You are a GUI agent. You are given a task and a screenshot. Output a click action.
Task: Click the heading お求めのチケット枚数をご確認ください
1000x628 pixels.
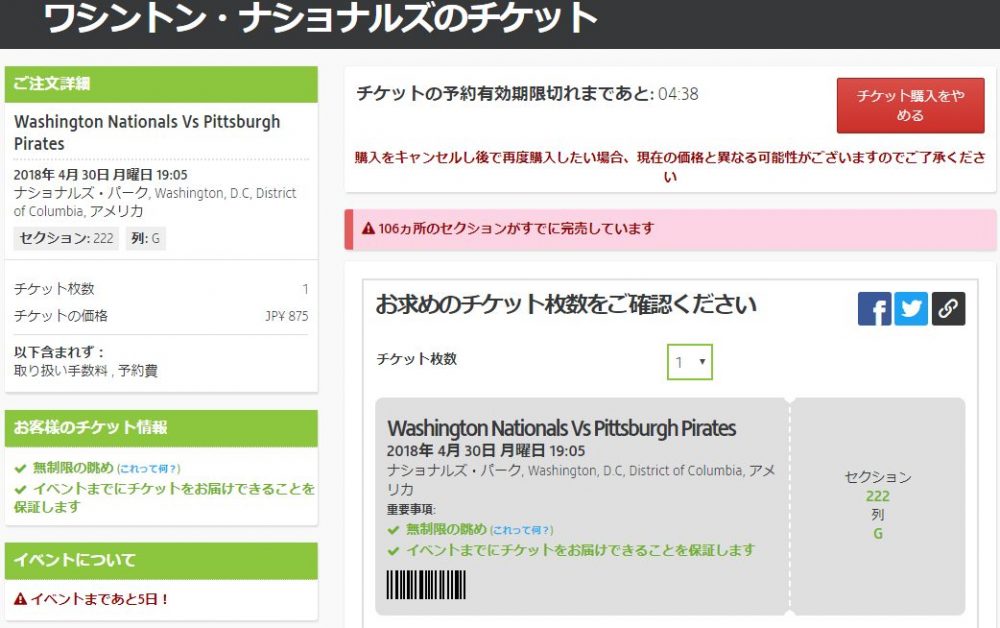point(566,305)
